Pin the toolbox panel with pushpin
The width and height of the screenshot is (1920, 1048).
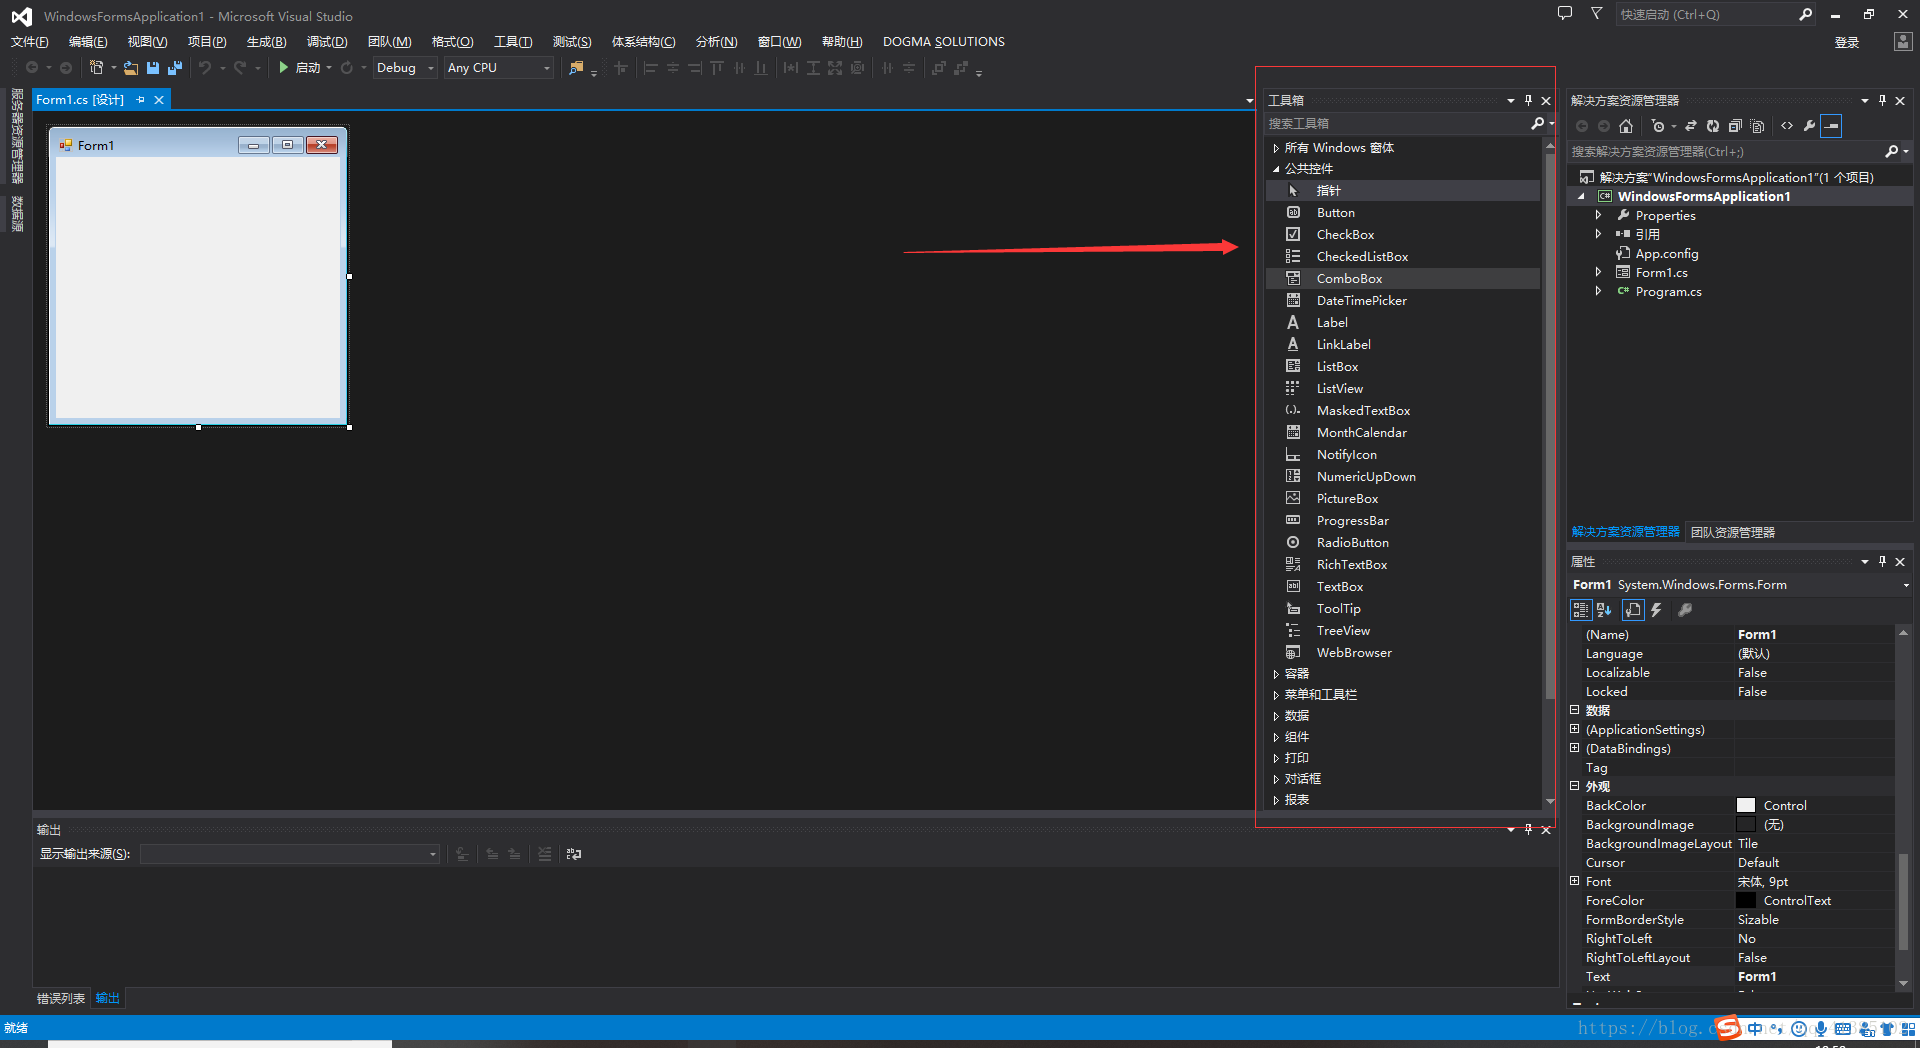click(1528, 100)
